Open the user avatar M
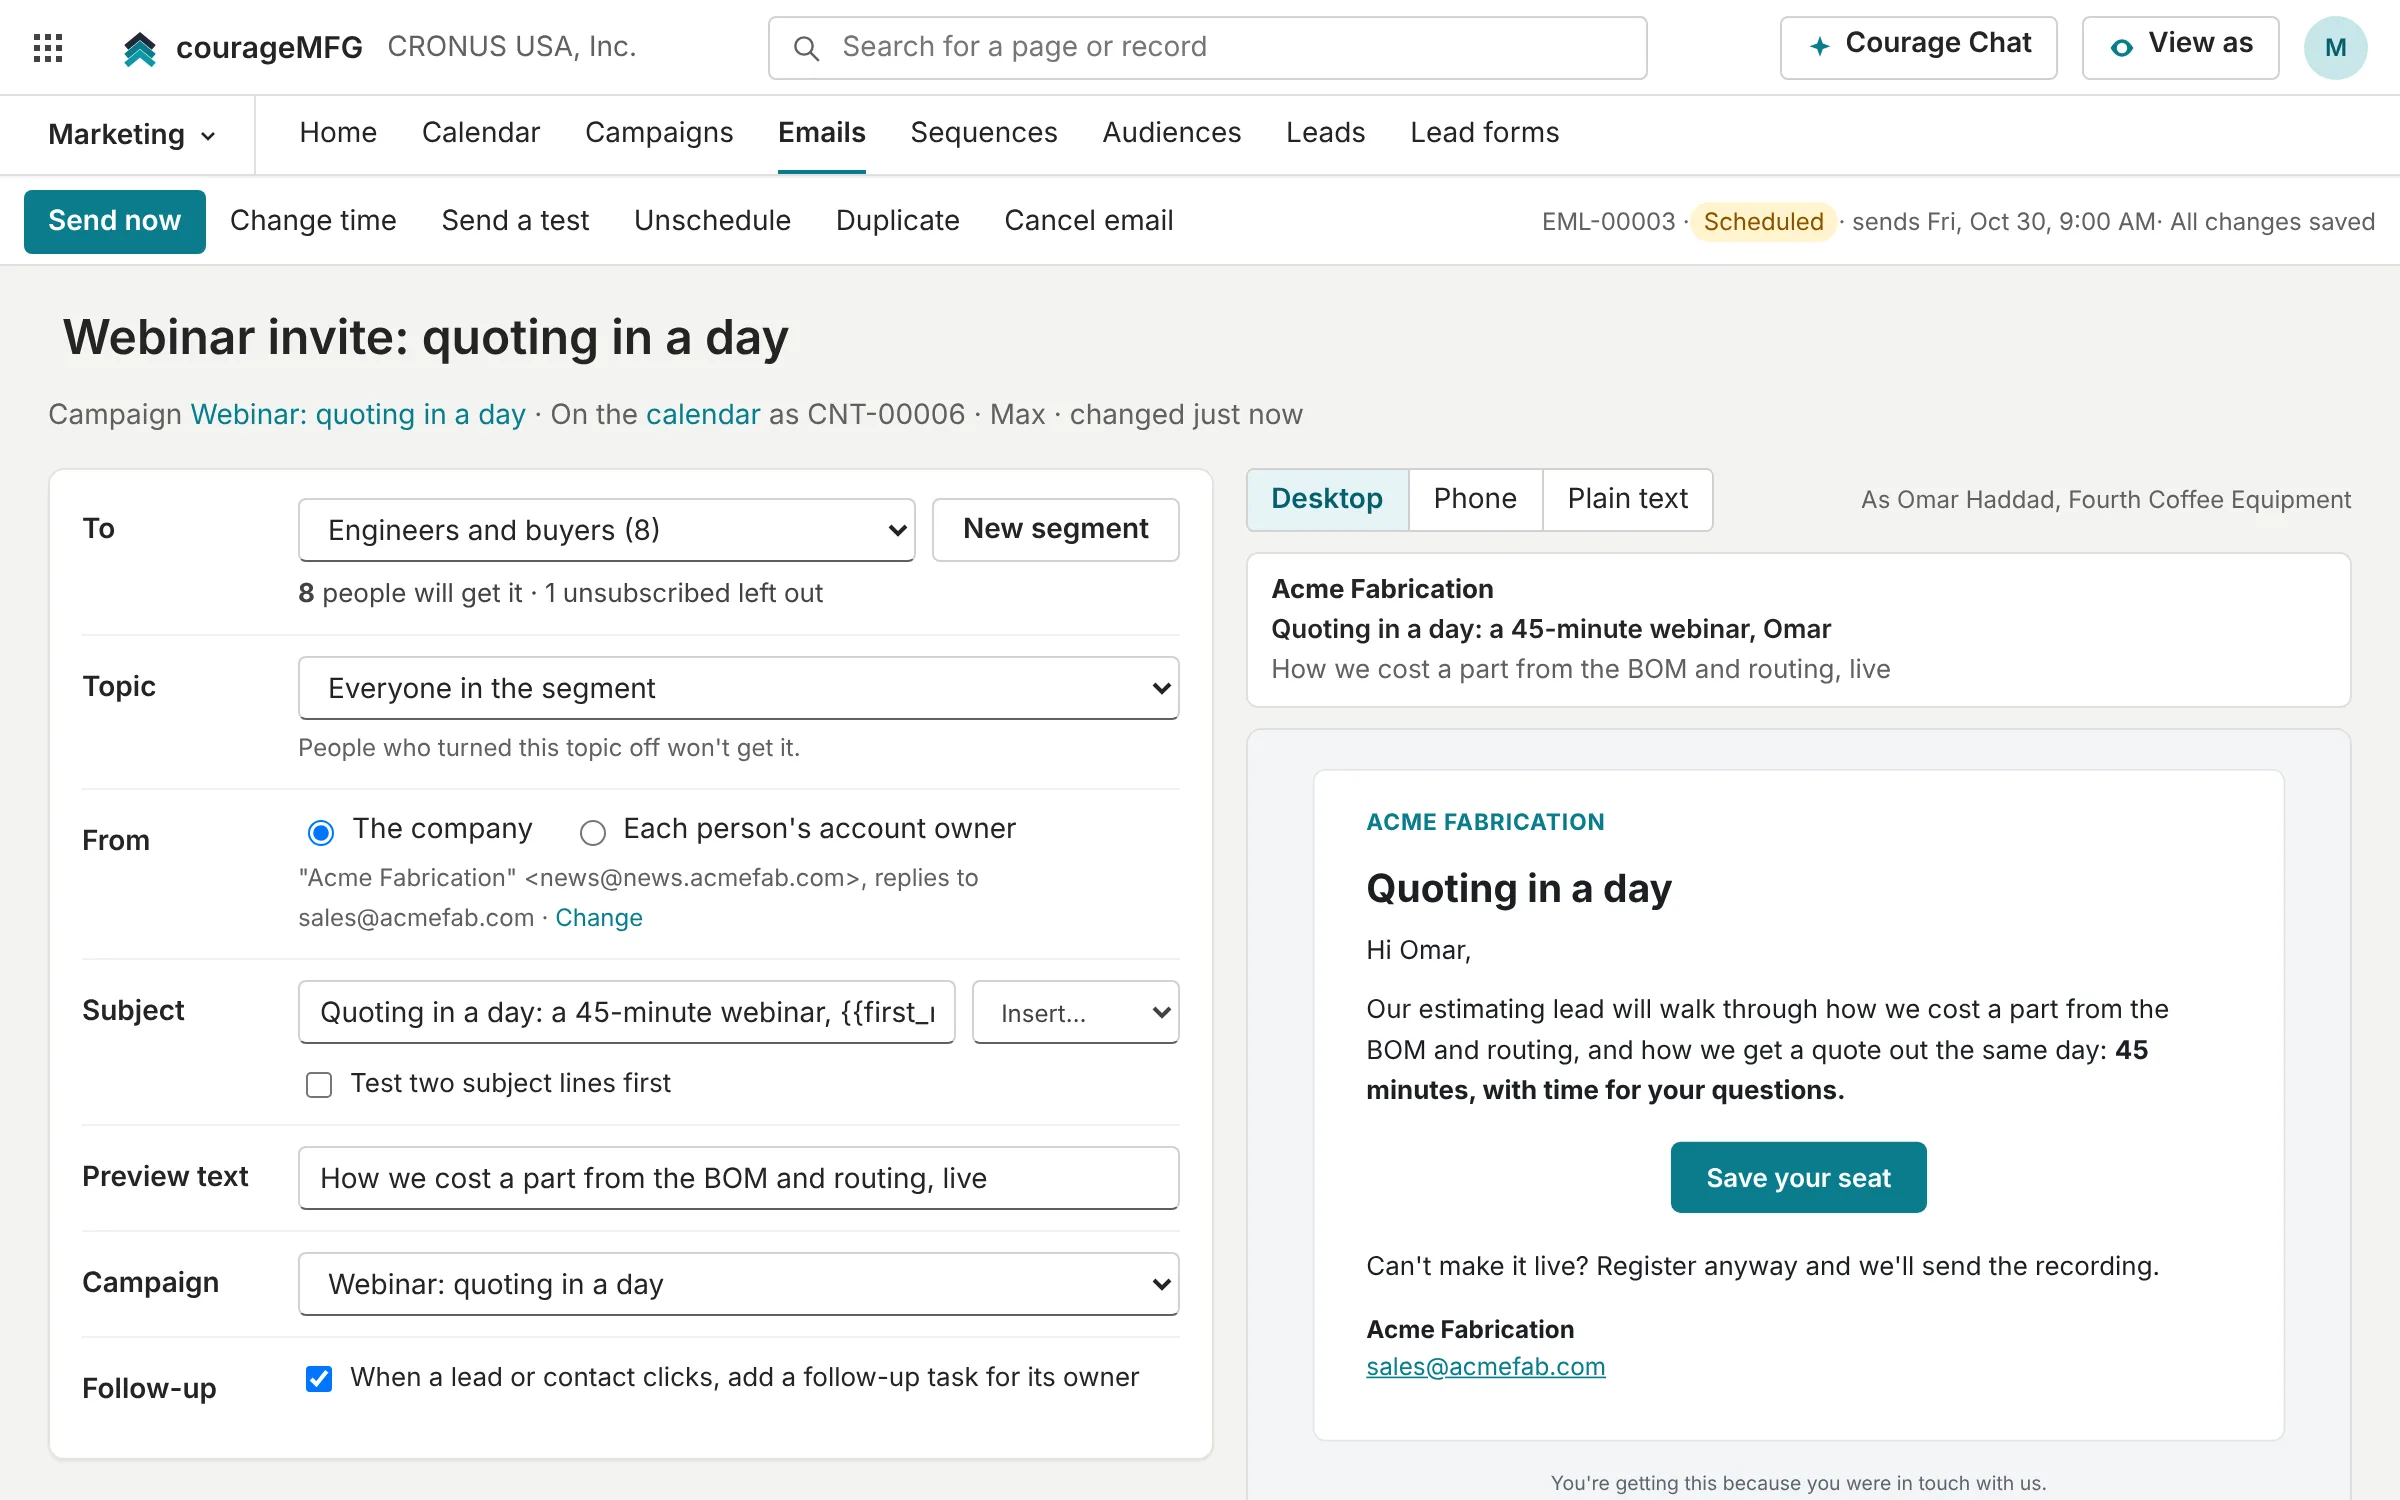 coord(2335,47)
